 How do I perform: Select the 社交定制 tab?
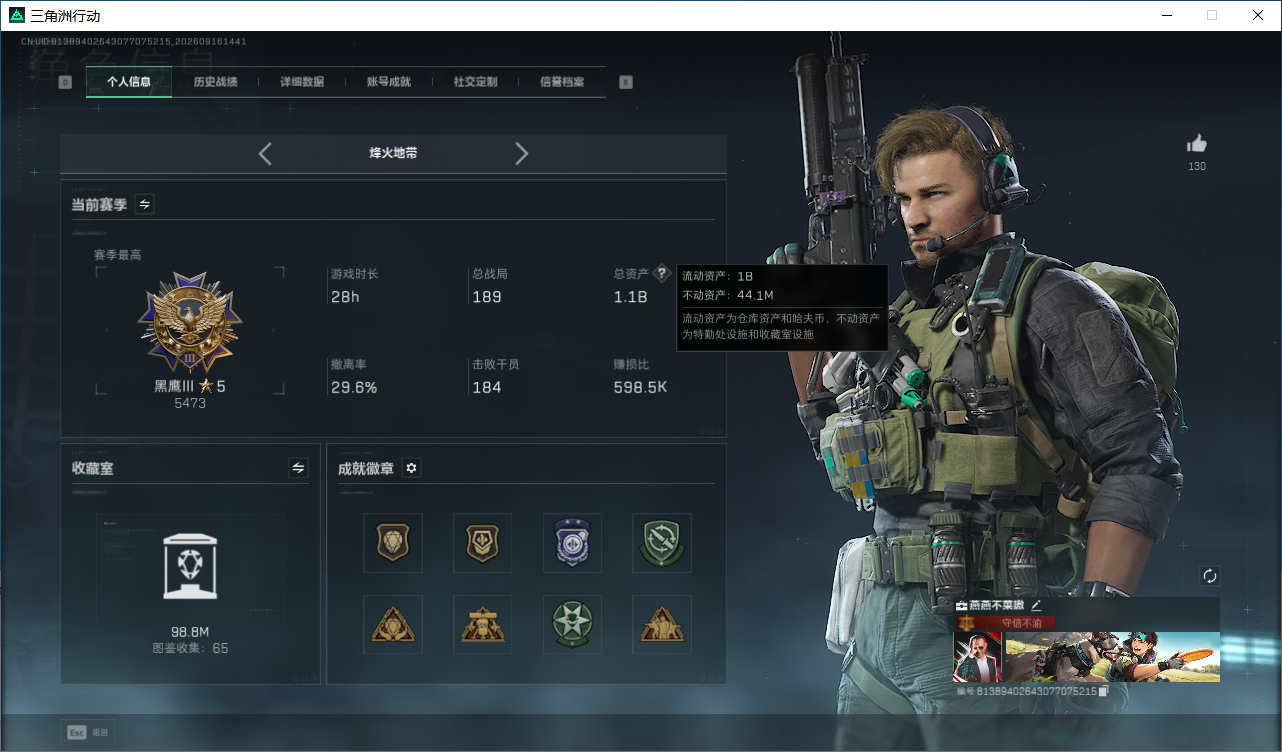(475, 82)
